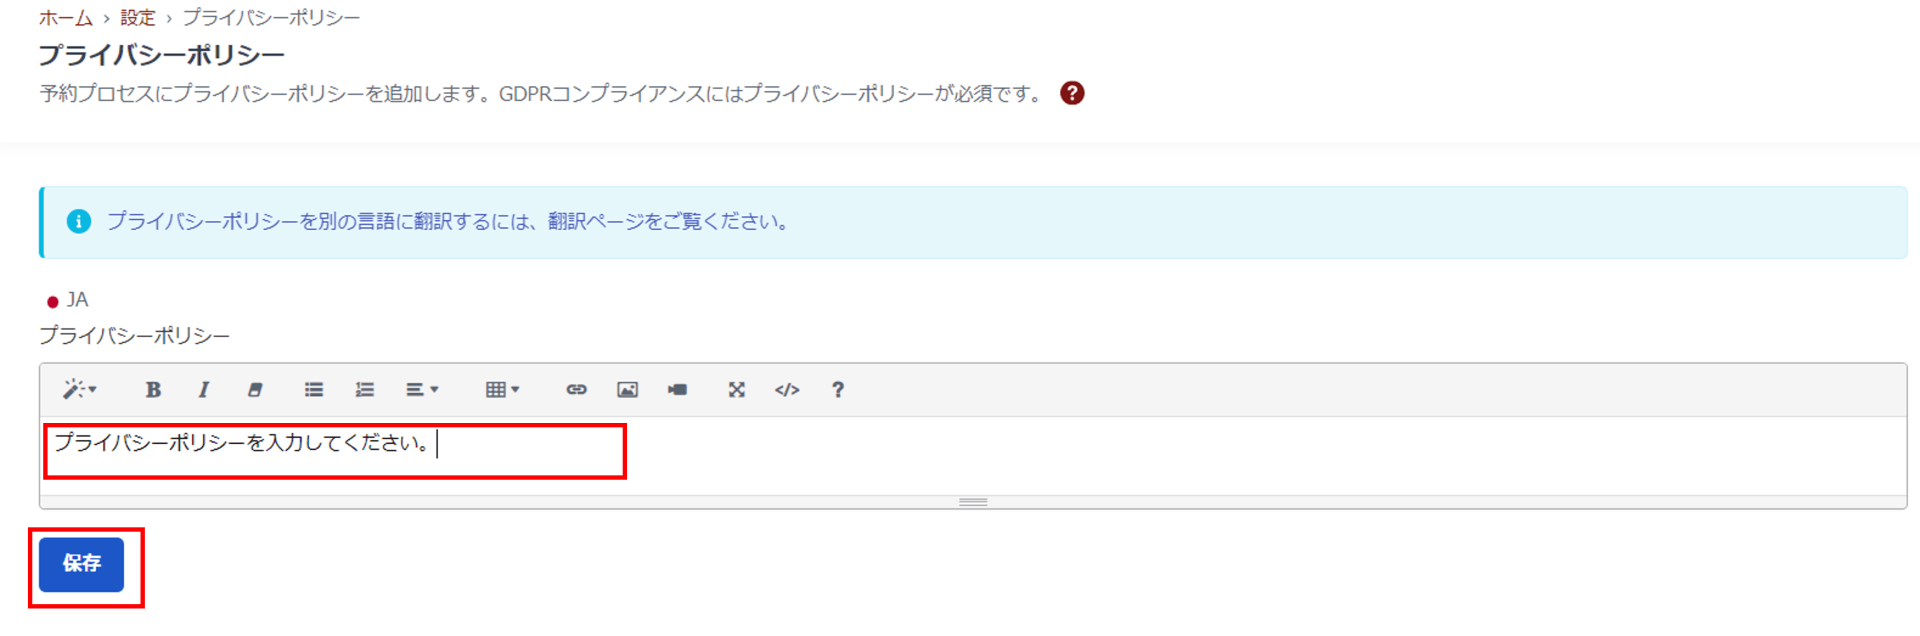Insert a hyperlink via the link icon

click(576, 390)
